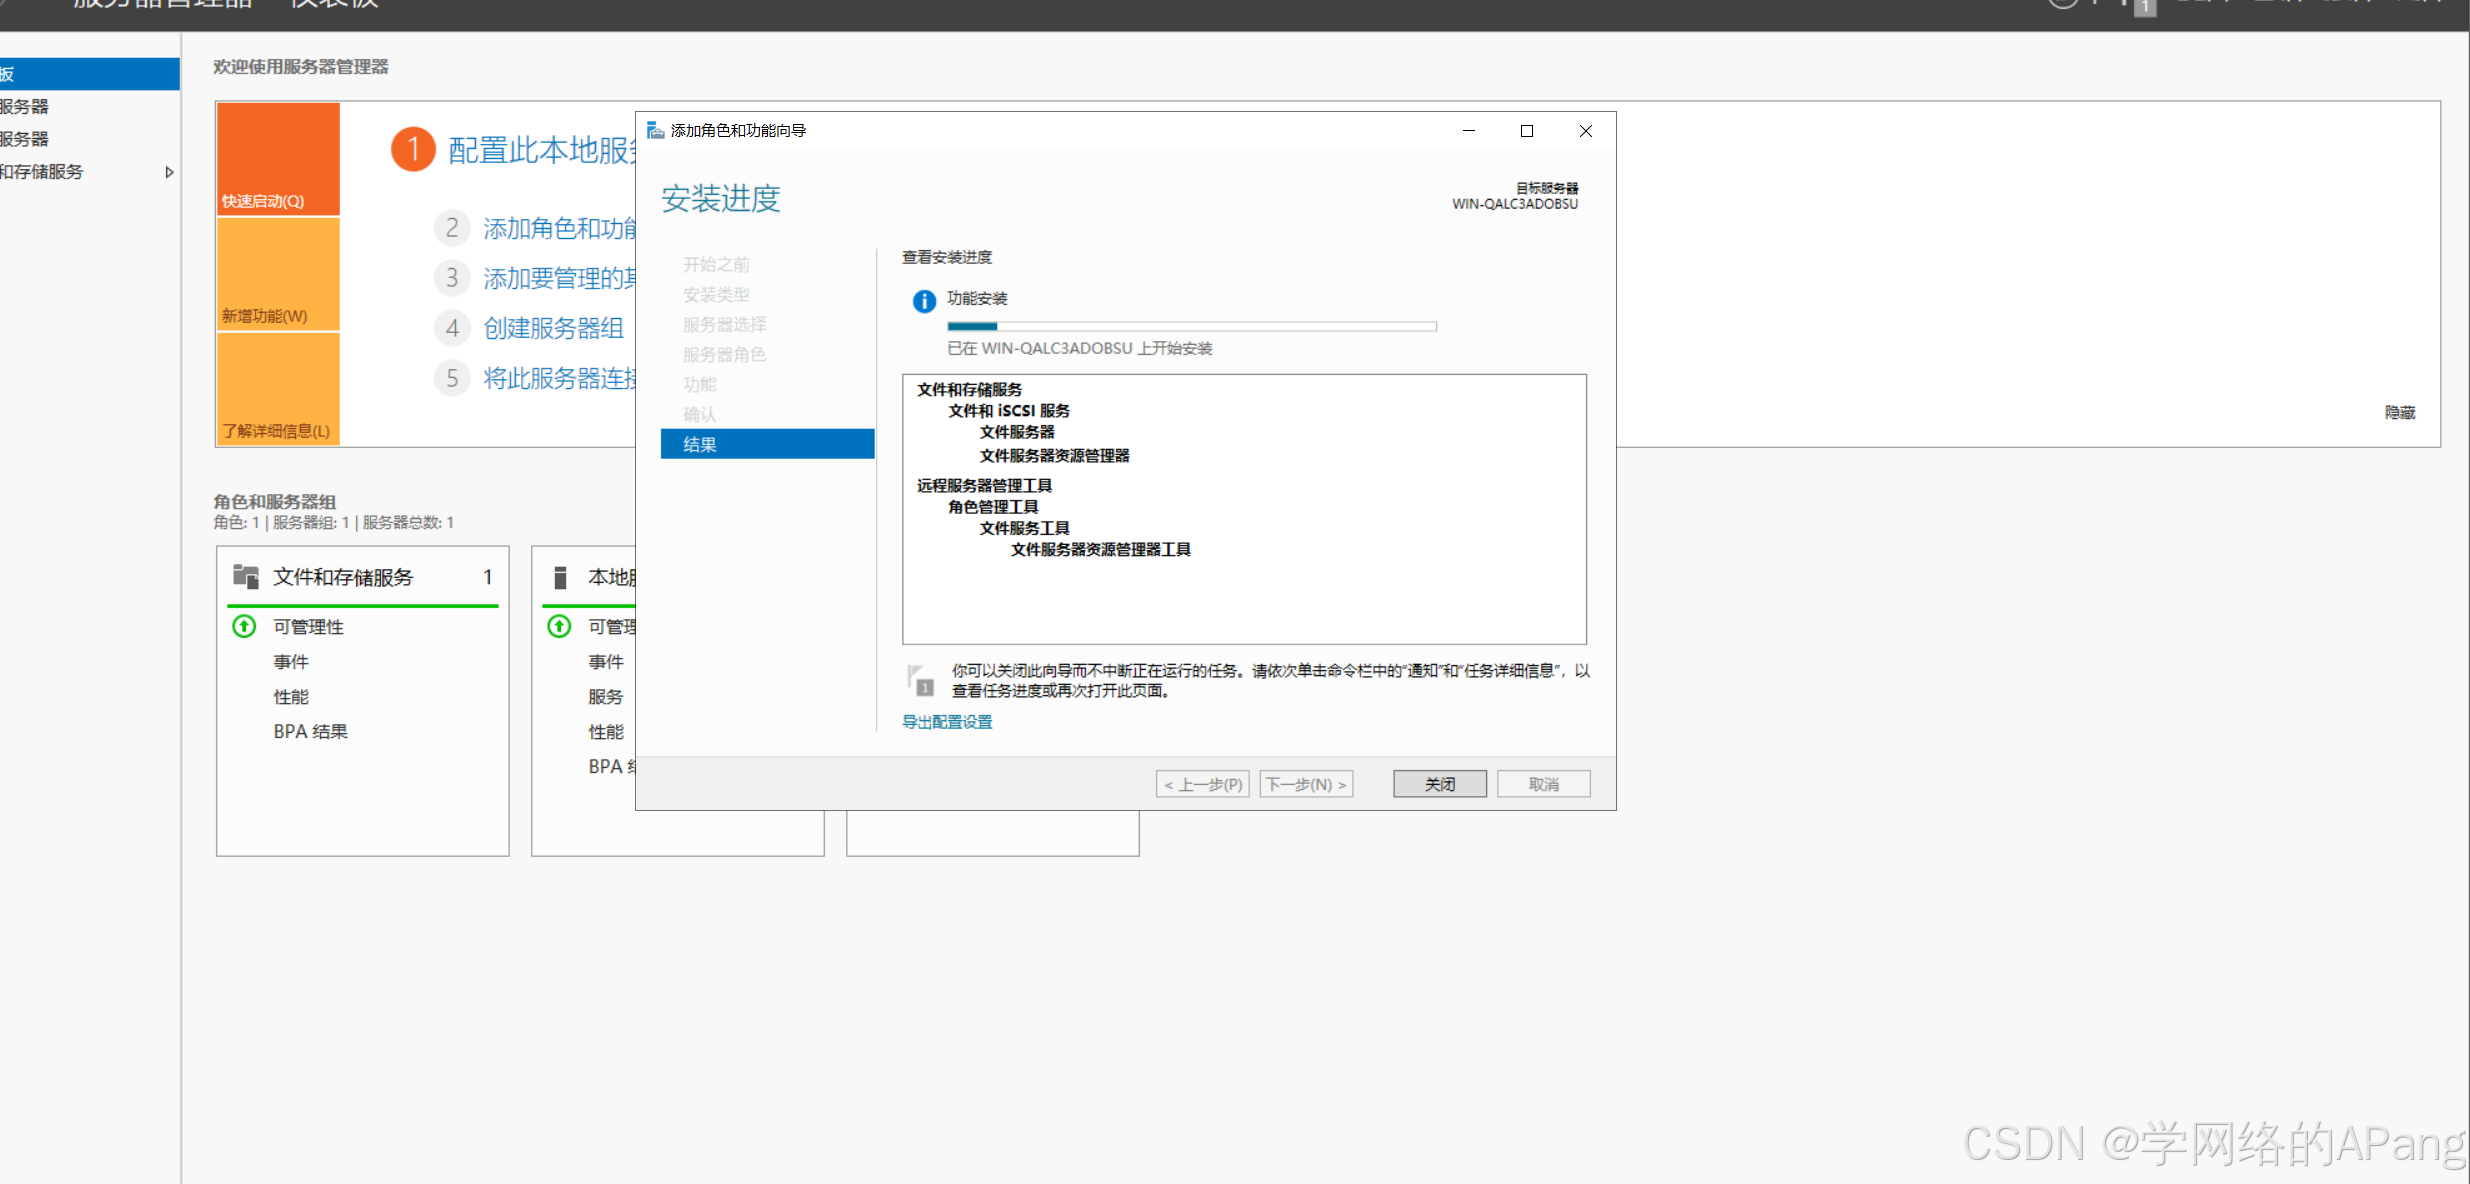The width and height of the screenshot is (2470, 1184).
Task: Select the 快速启动(Q) orange tab
Action: click(278, 160)
